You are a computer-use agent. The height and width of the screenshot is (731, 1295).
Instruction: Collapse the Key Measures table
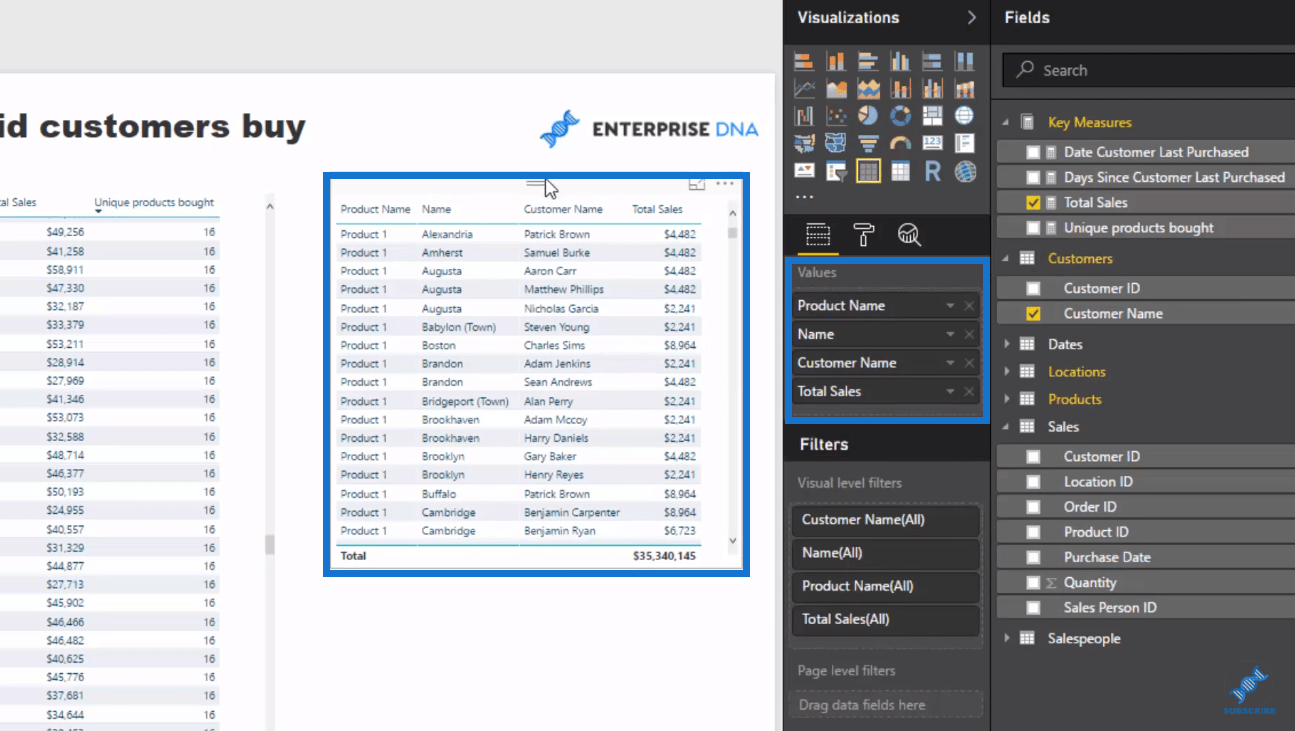click(x=1006, y=122)
